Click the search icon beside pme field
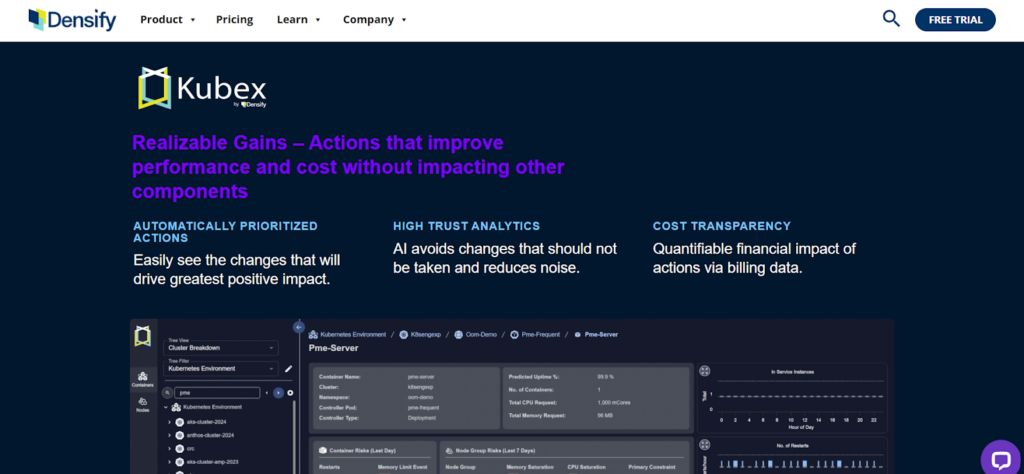Screen dimensions: 1024x474 point(167,393)
